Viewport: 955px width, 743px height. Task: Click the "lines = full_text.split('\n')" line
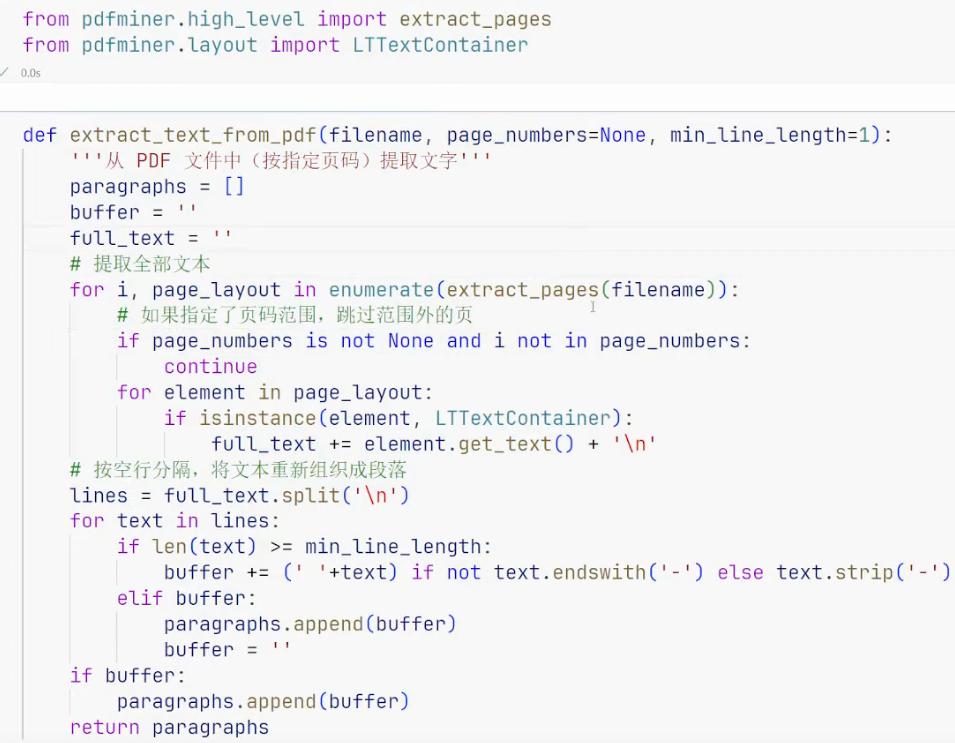[x=239, y=495]
